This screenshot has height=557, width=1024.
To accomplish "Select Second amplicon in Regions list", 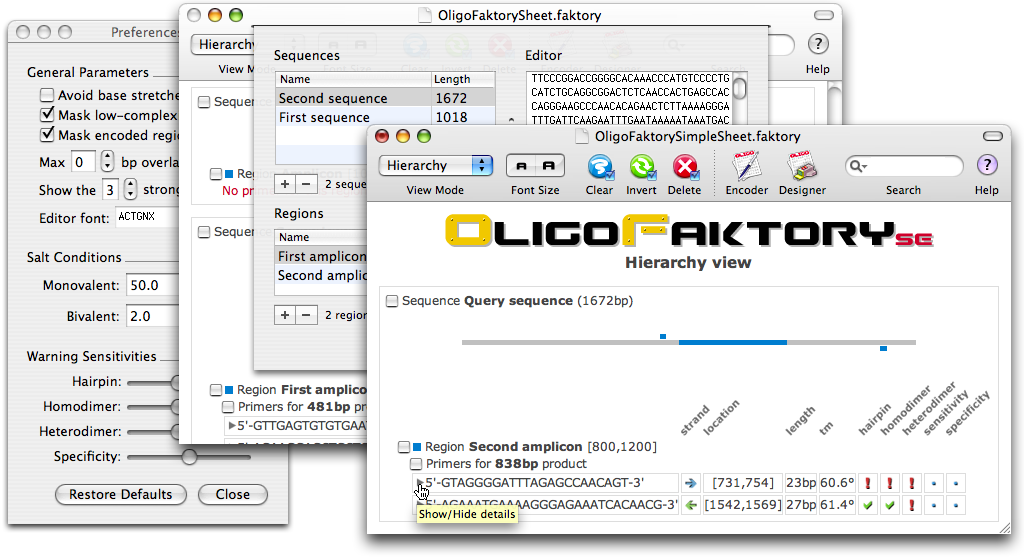I will (x=321, y=276).
